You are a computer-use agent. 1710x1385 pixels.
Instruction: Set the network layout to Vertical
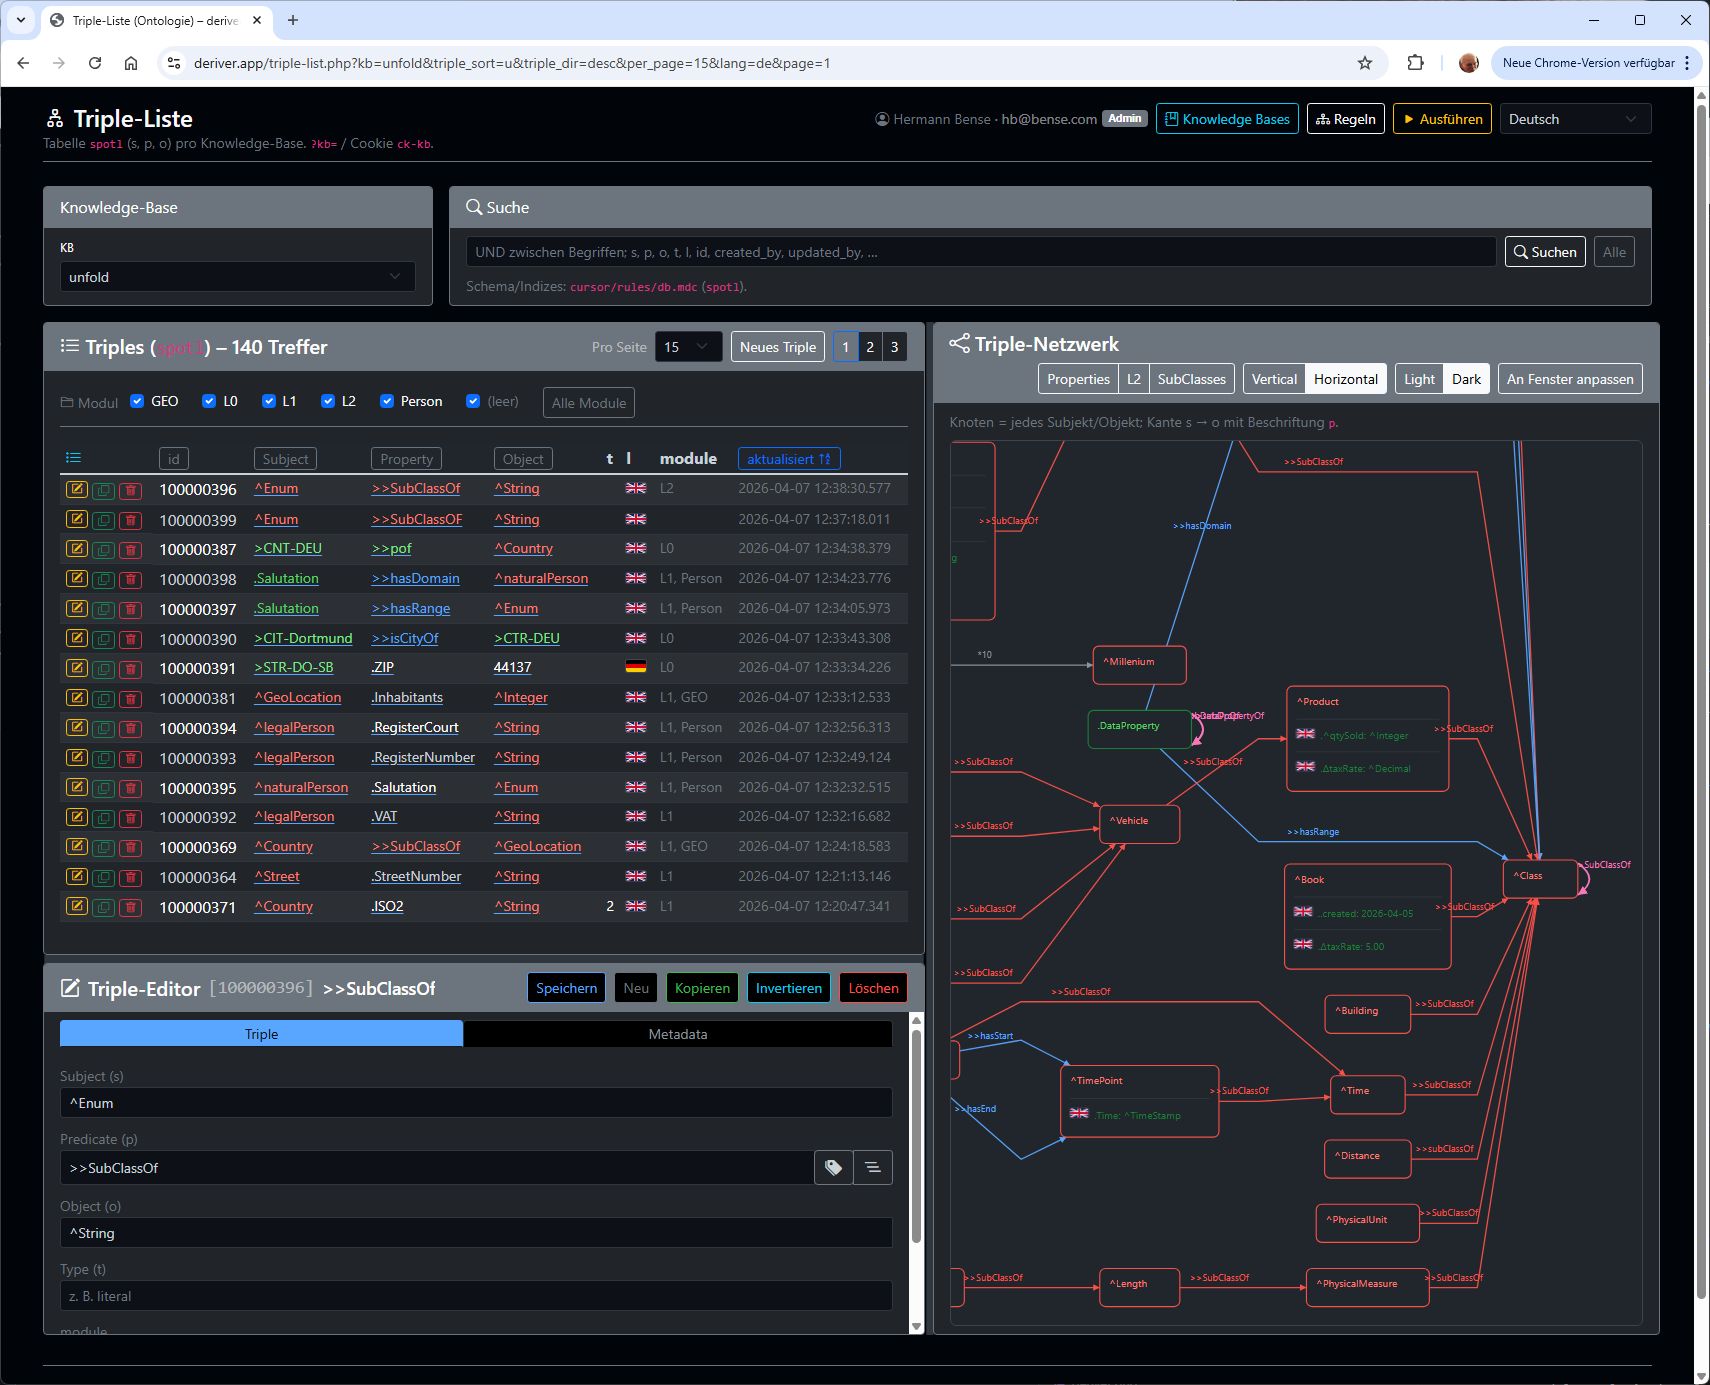1274,379
